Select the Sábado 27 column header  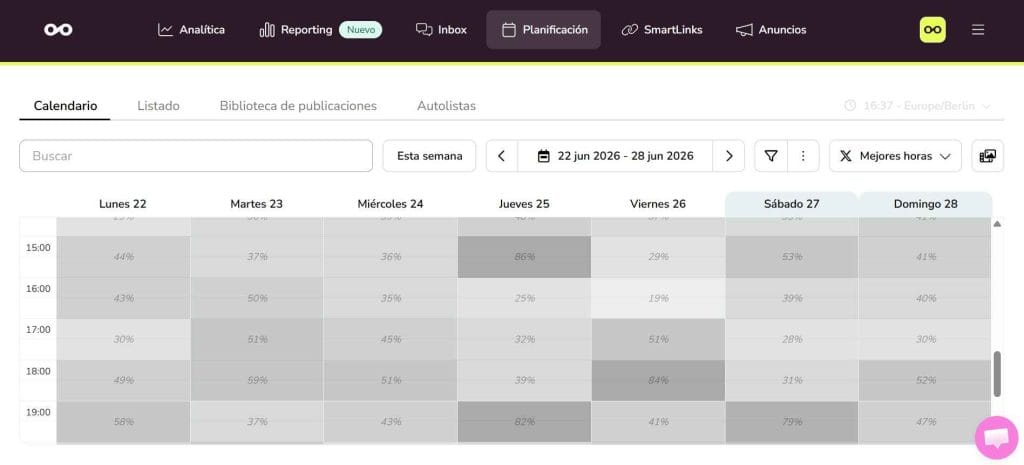coord(792,204)
